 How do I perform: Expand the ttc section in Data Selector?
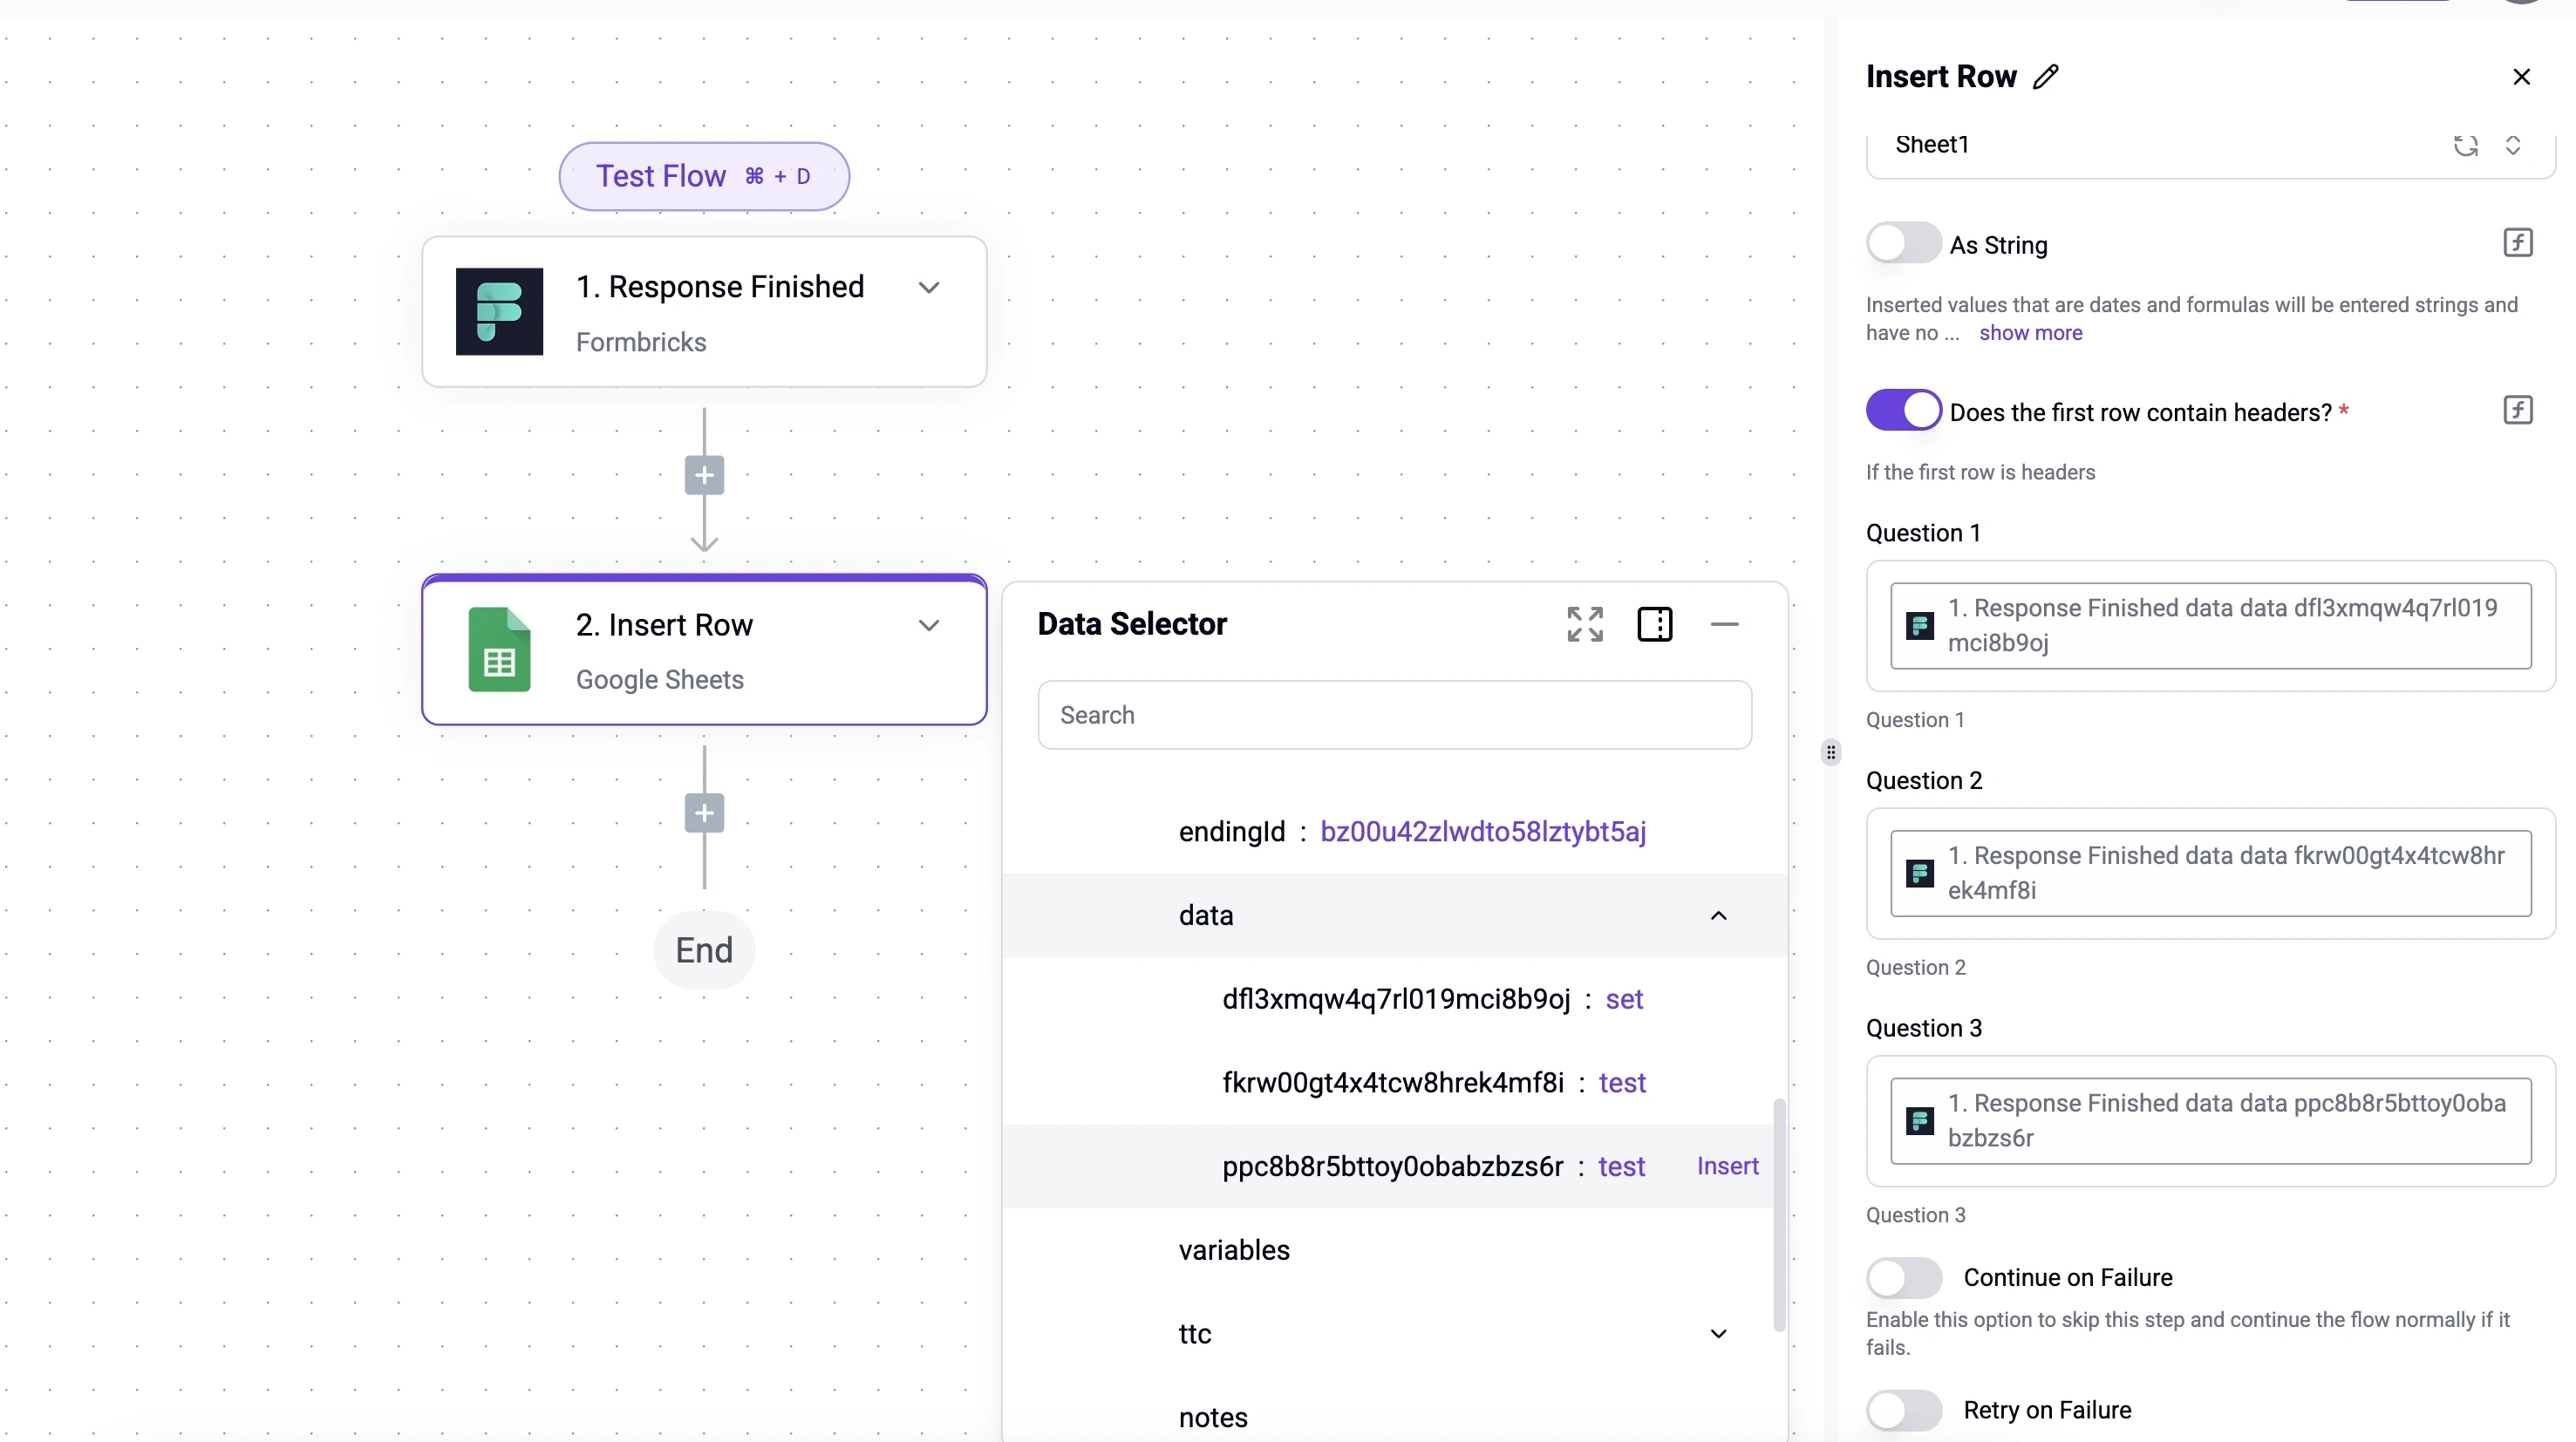[1714, 1332]
